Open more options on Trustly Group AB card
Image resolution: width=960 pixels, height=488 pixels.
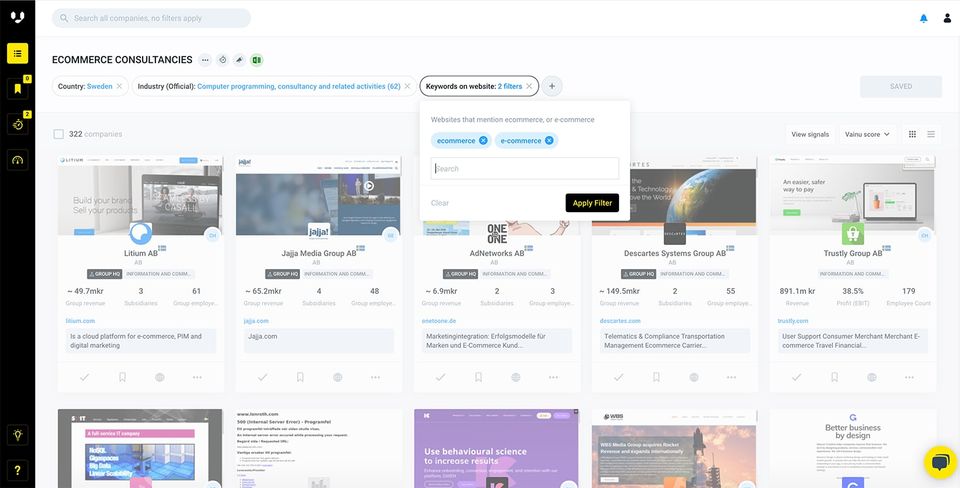click(909, 377)
